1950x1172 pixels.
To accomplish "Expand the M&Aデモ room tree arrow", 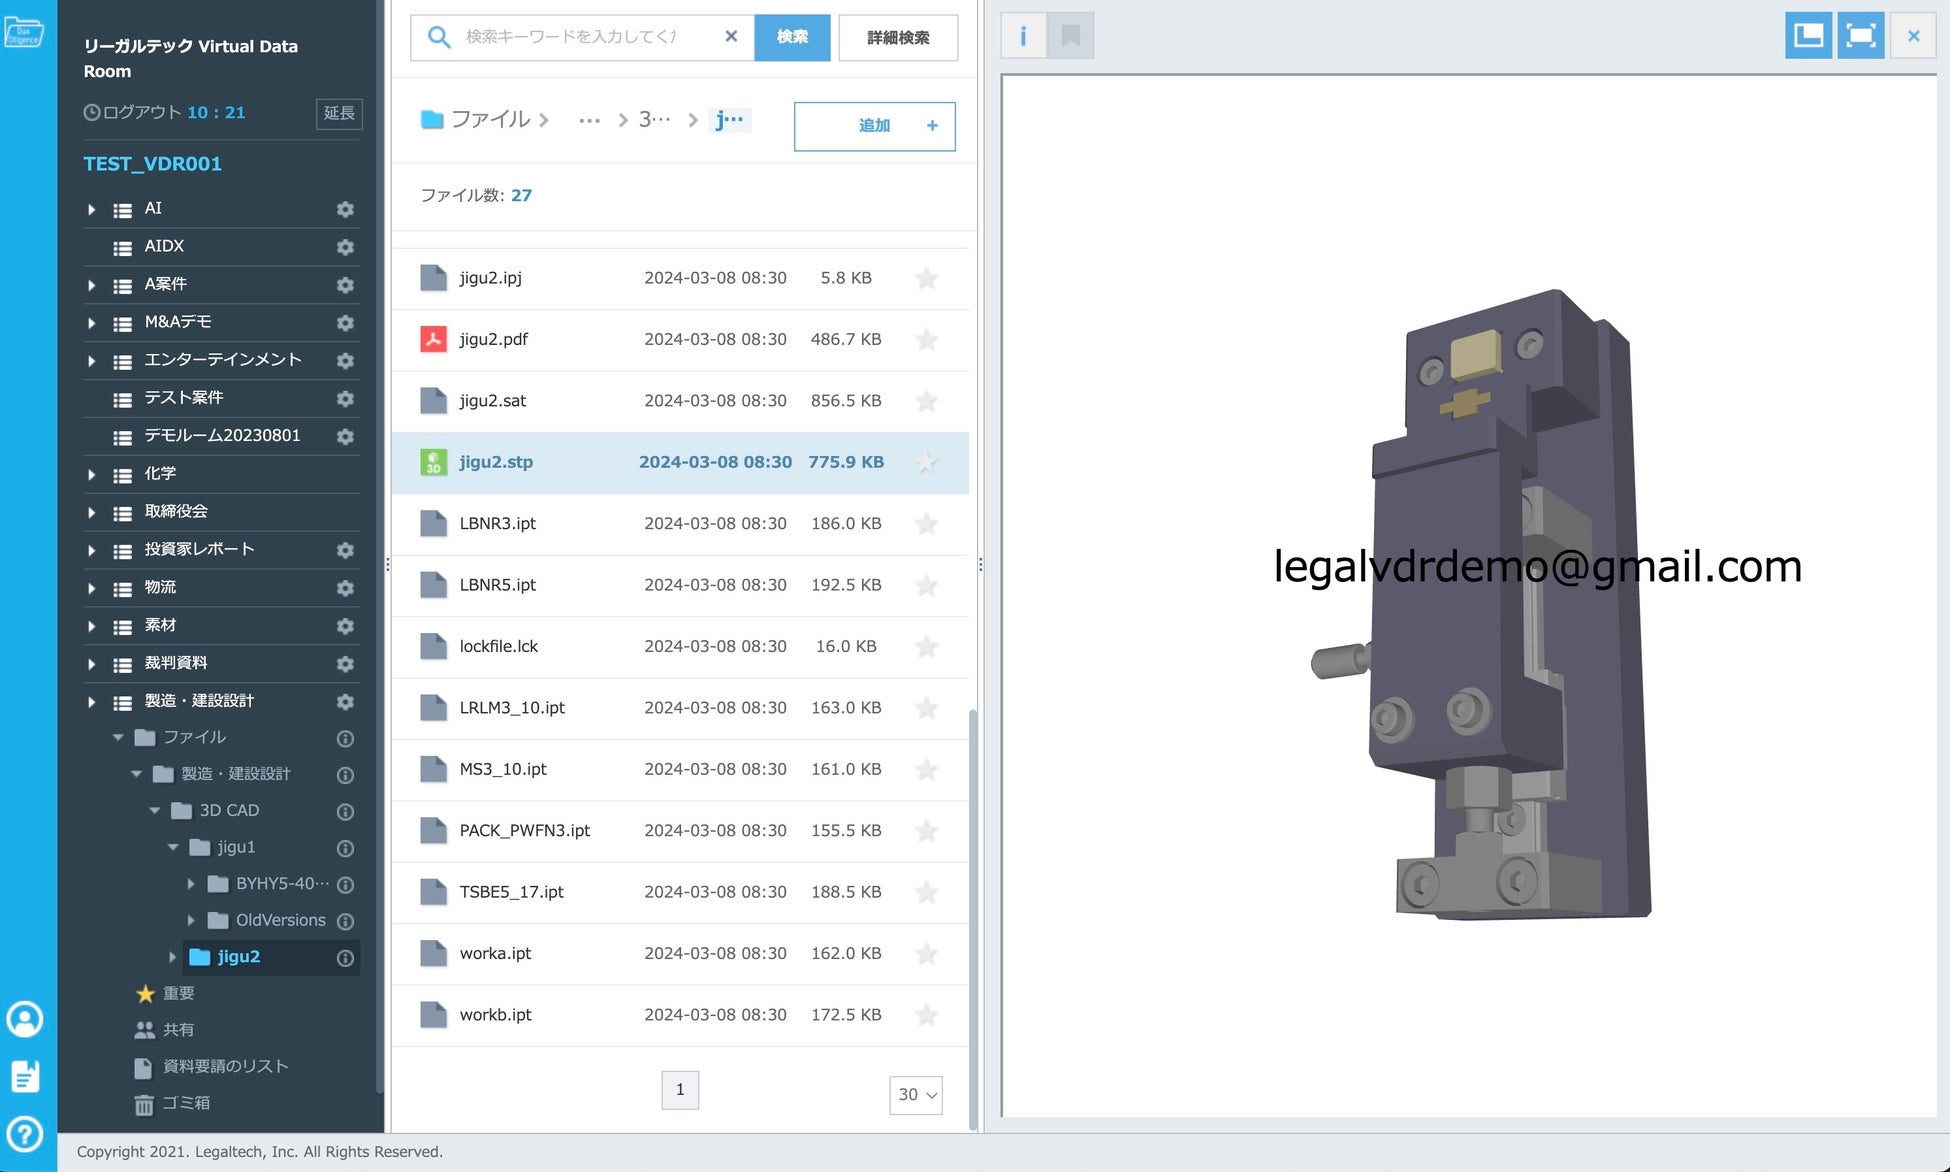I will (x=91, y=323).
